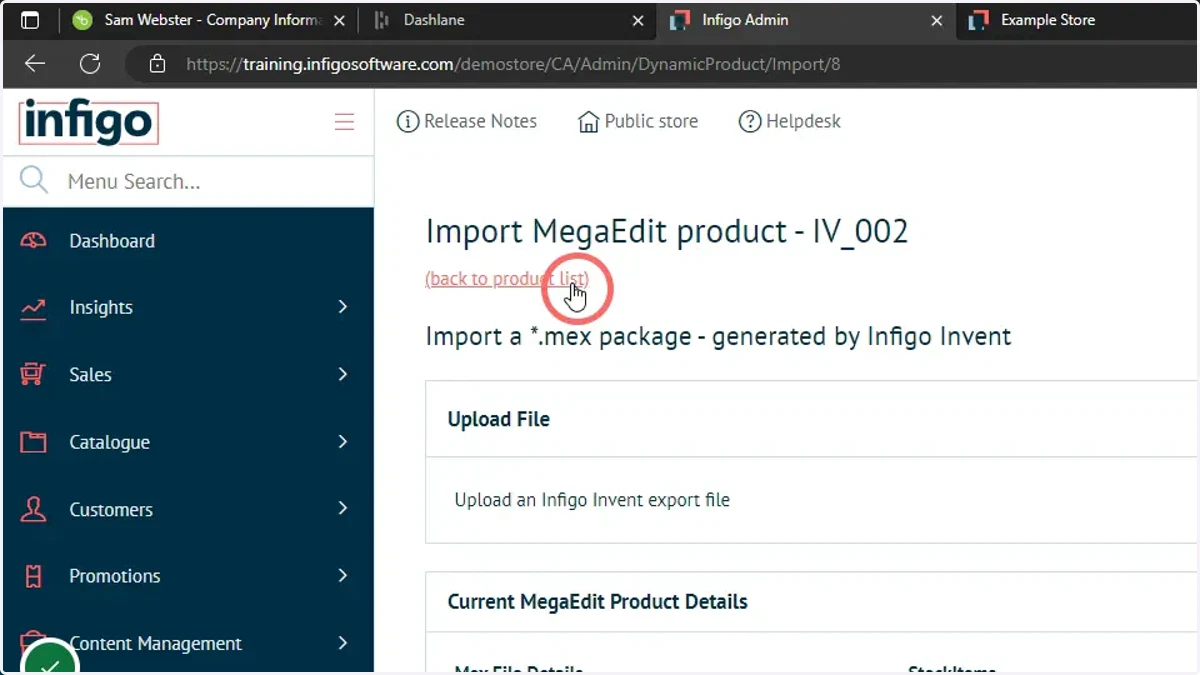Image resolution: width=1200 pixels, height=675 pixels.
Task: Click Upload an Infigo Invent export file text
Action: (592, 500)
